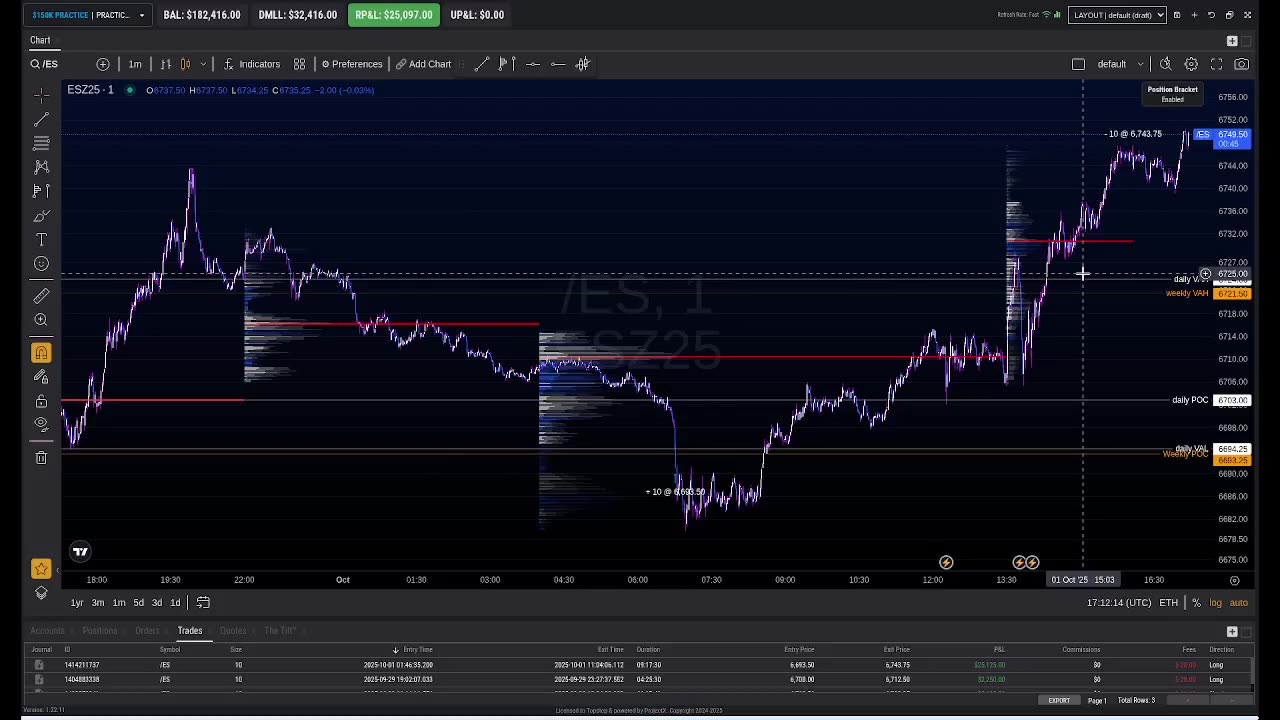Screen dimensions: 1280x720
Task: Open the Orders tab
Action: pos(147,631)
